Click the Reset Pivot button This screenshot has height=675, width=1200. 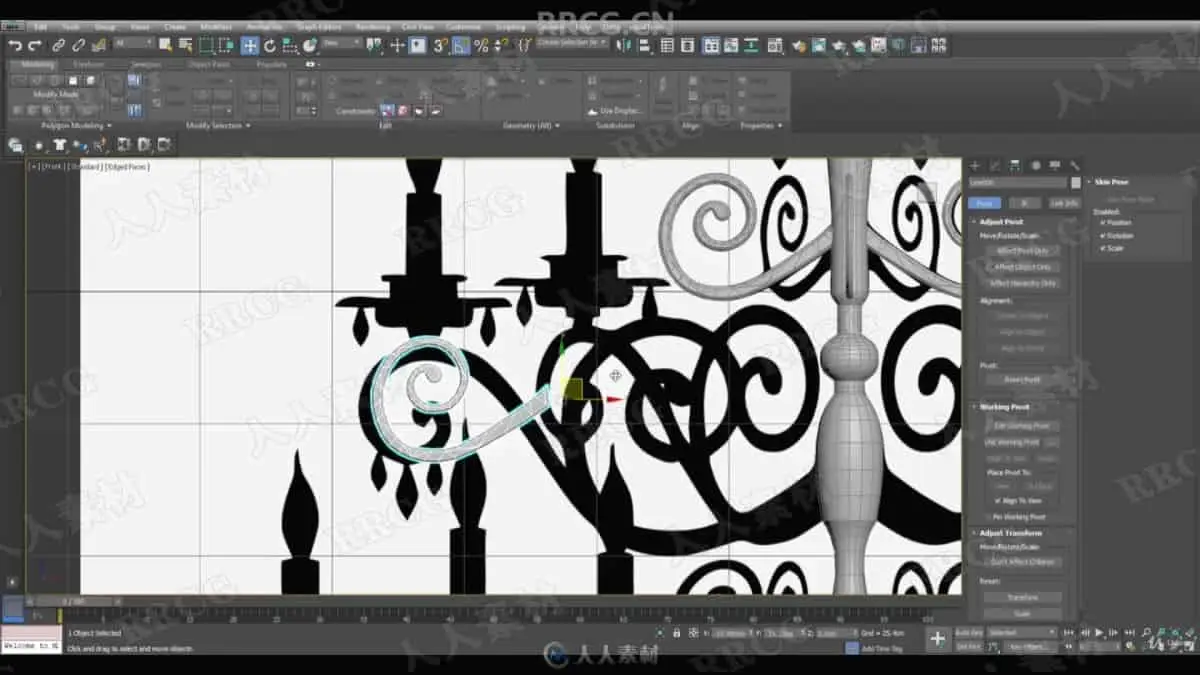(1022, 380)
